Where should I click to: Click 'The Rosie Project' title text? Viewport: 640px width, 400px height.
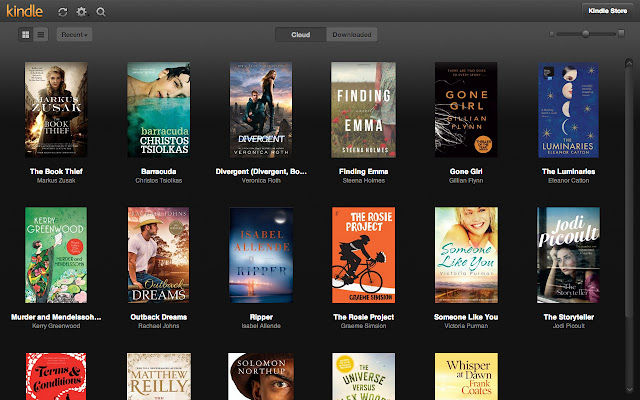(x=363, y=317)
